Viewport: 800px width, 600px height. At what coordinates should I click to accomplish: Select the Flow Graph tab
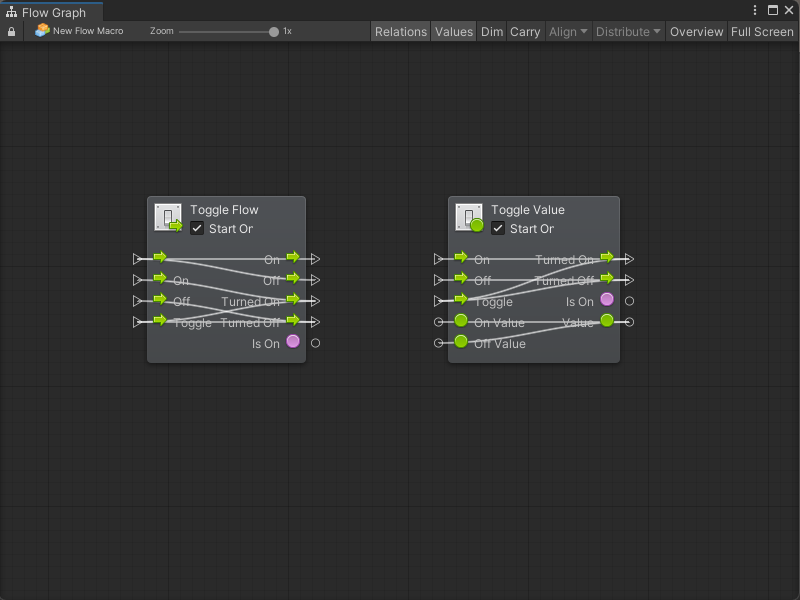point(52,13)
